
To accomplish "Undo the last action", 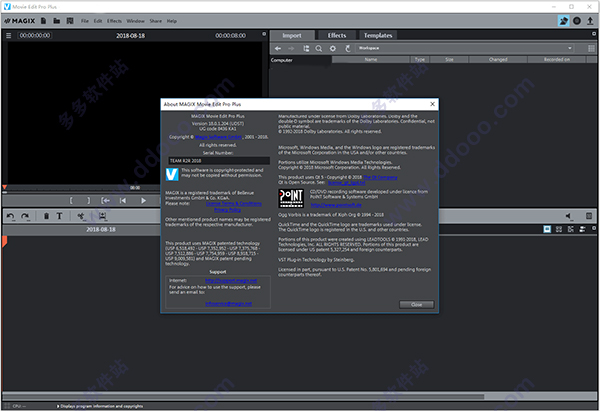I will pos(10,216).
